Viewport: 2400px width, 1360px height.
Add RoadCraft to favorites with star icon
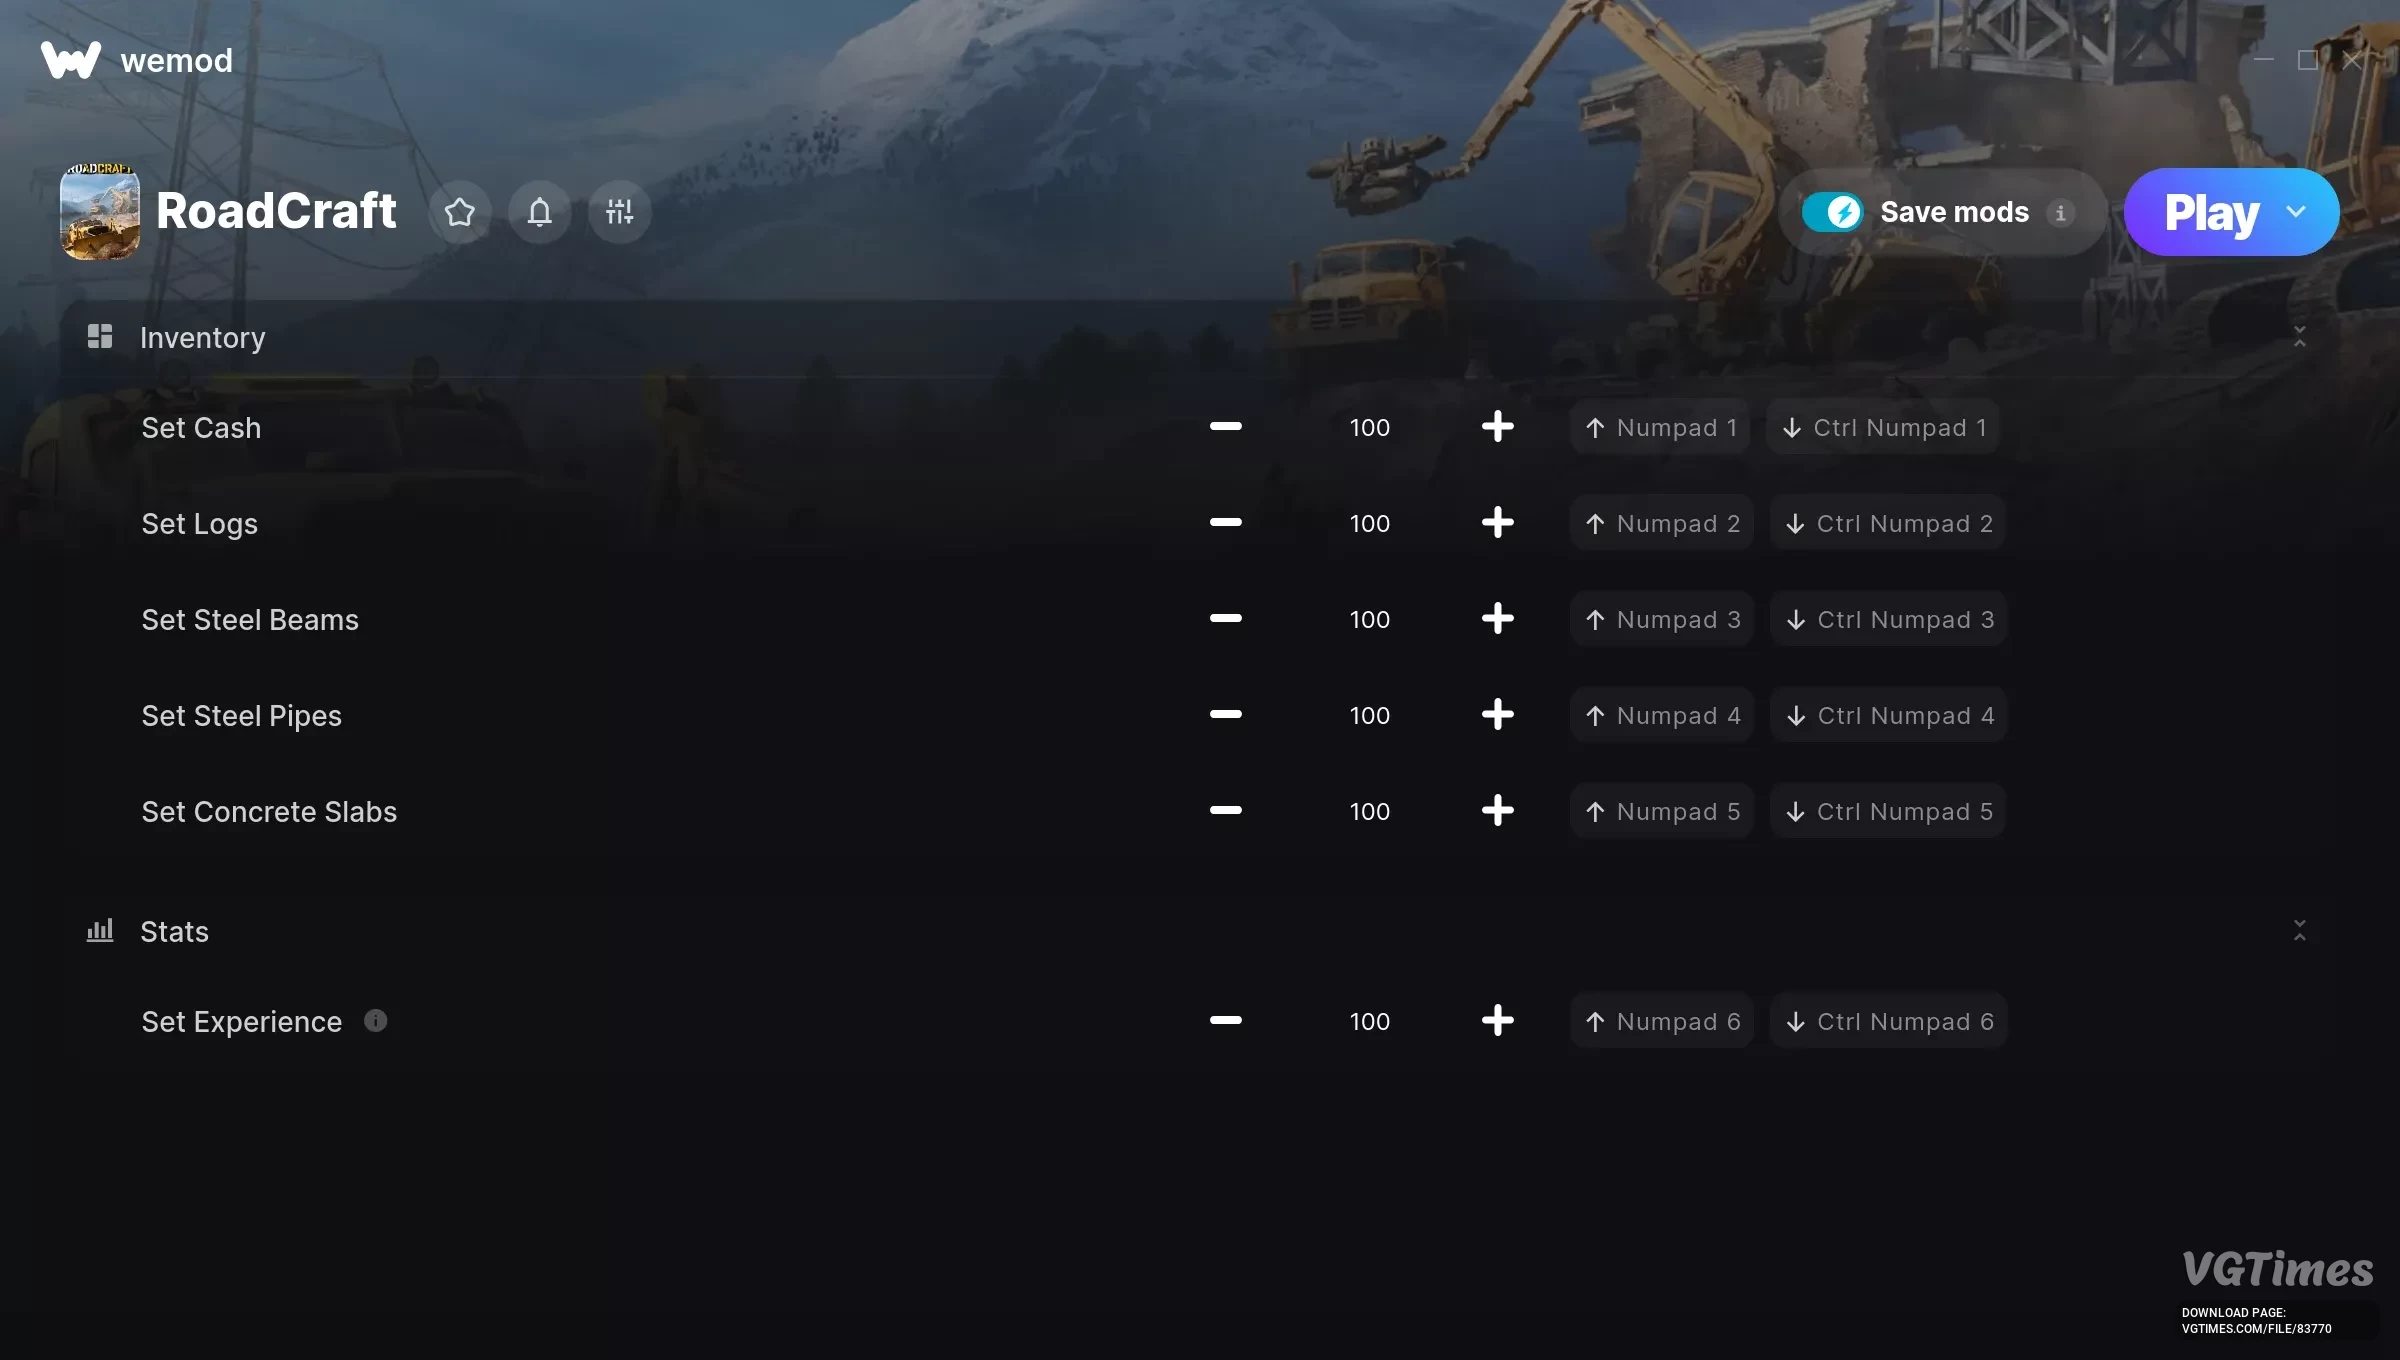(460, 212)
